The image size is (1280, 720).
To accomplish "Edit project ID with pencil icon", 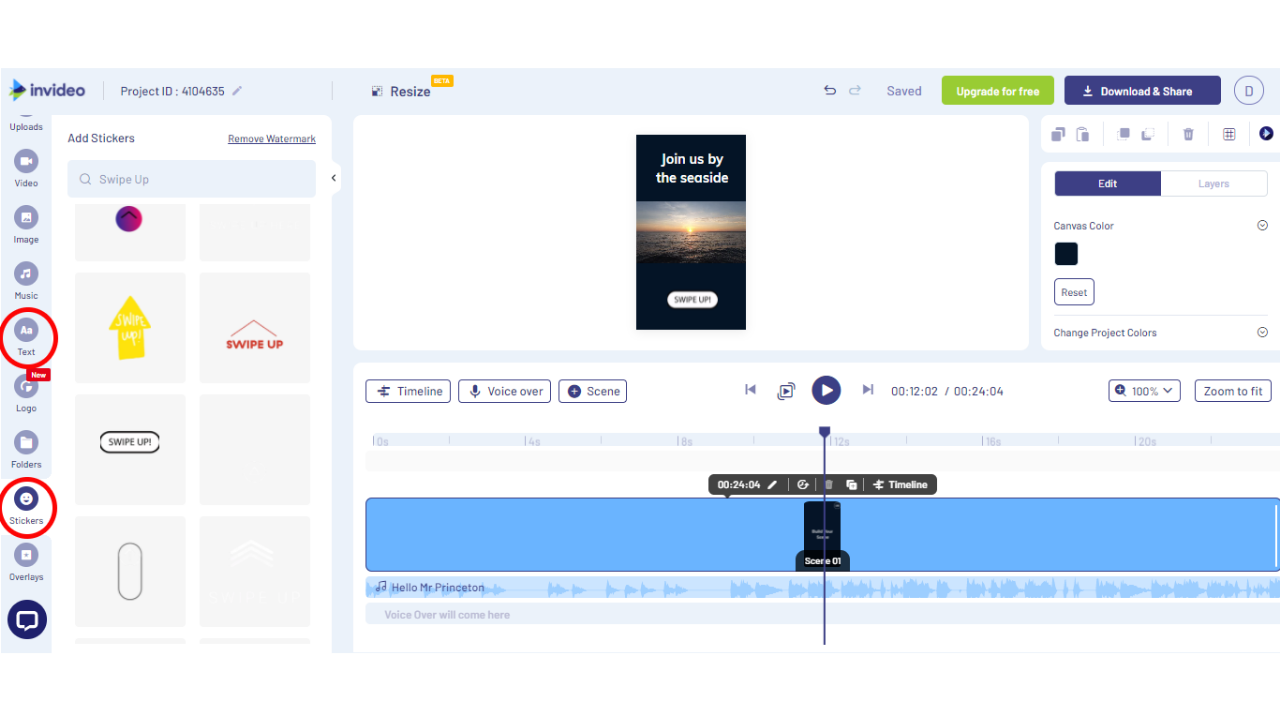I will (237, 91).
